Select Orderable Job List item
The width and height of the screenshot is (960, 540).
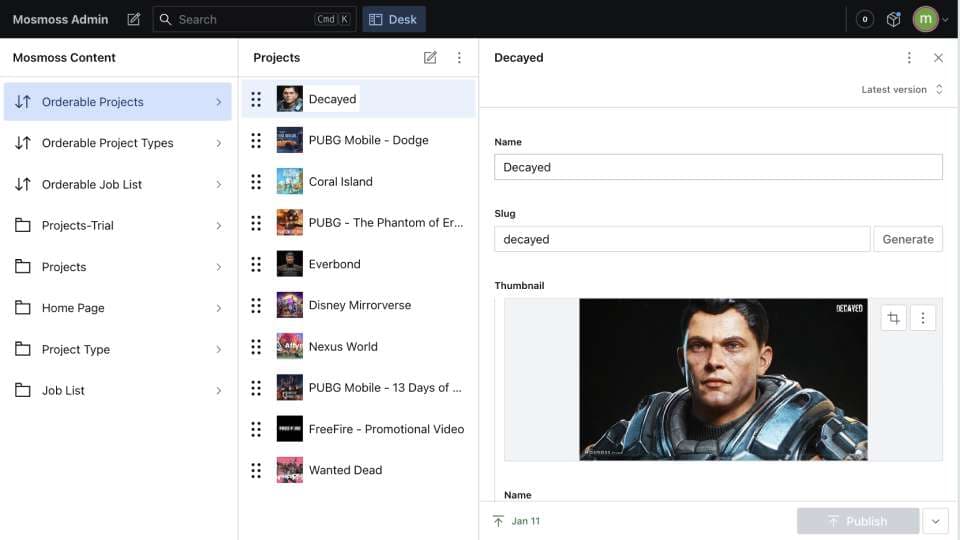(x=118, y=184)
